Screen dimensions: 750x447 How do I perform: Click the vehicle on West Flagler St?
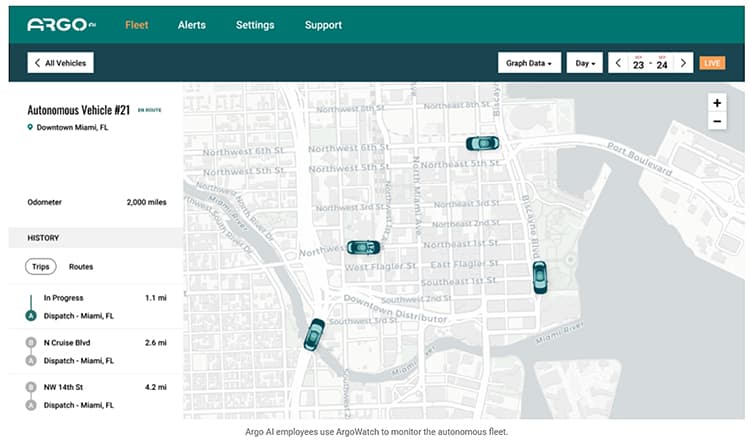[362, 247]
